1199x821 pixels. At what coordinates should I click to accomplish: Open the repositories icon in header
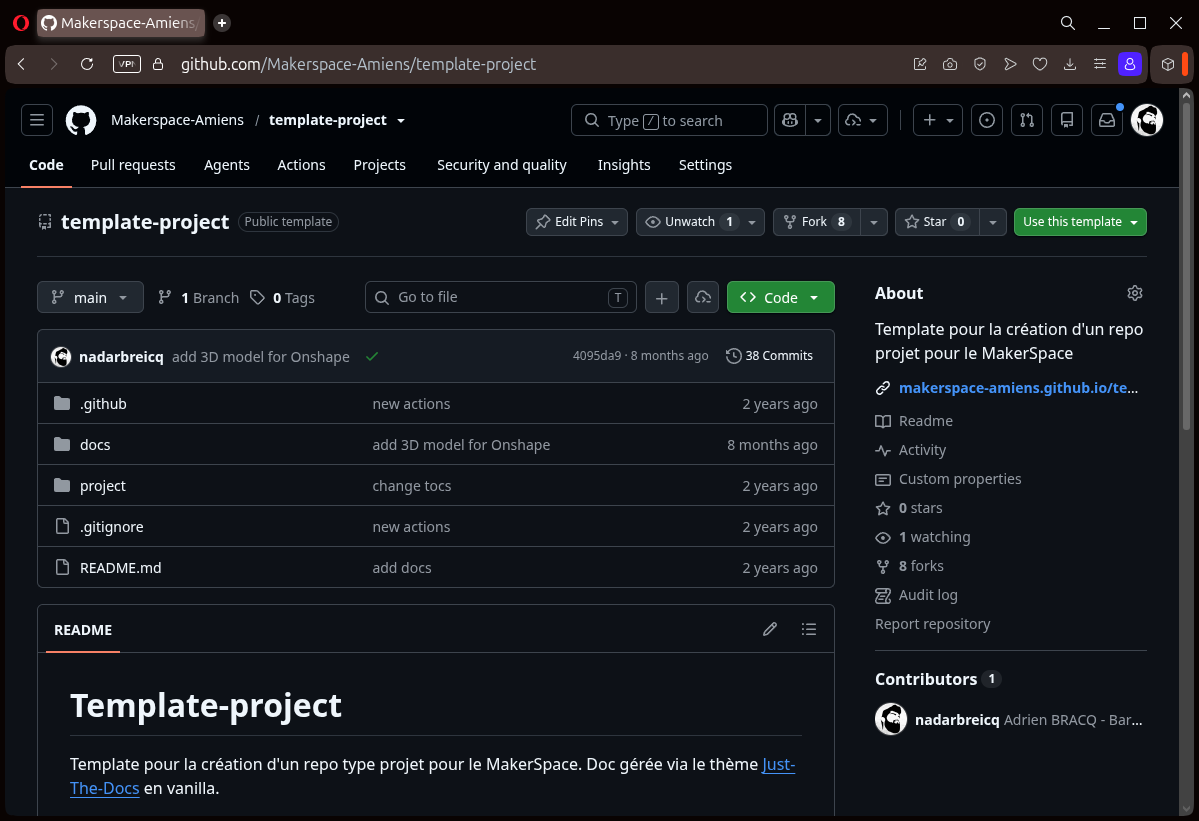point(1067,120)
